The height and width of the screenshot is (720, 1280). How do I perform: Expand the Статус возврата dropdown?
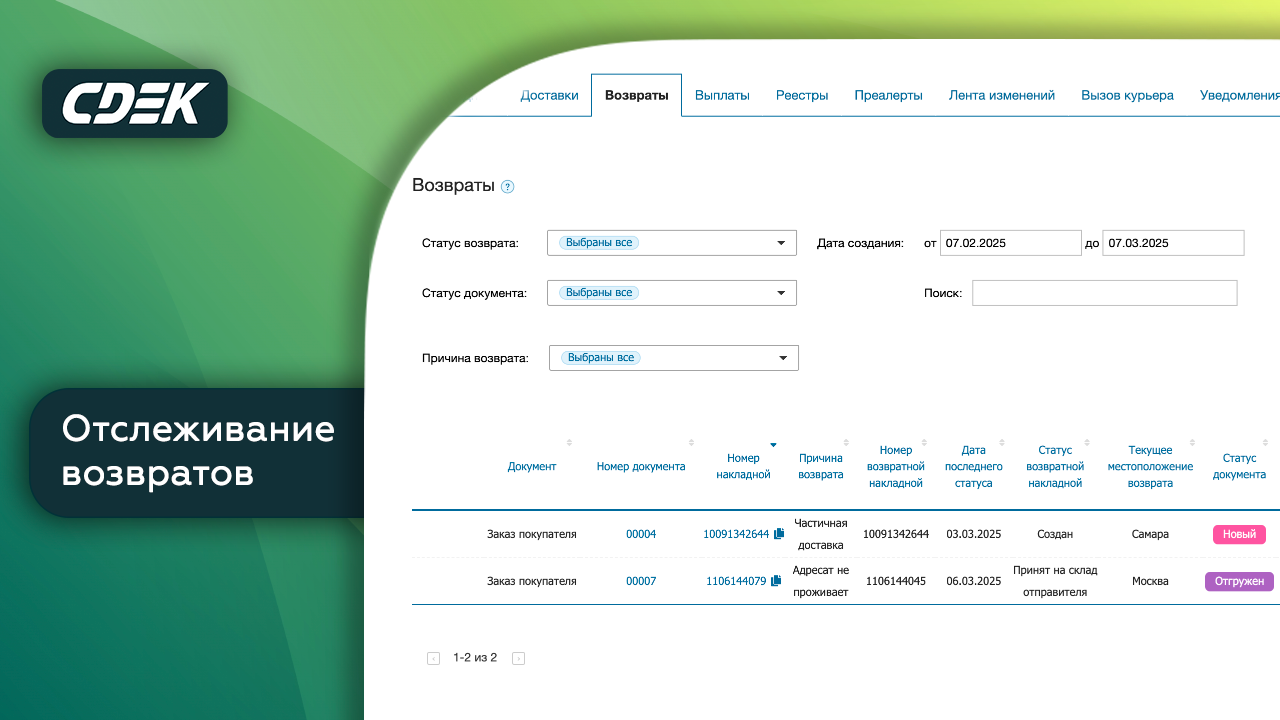781,243
